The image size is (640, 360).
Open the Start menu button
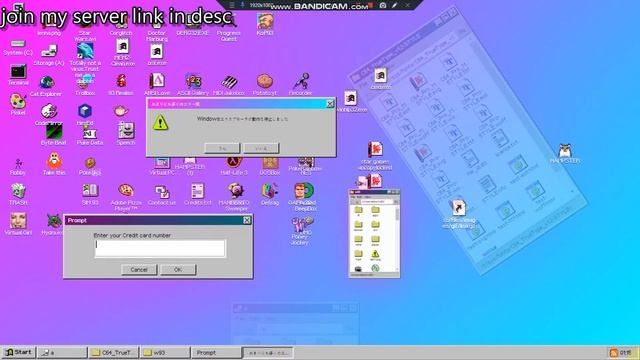click(x=19, y=352)
